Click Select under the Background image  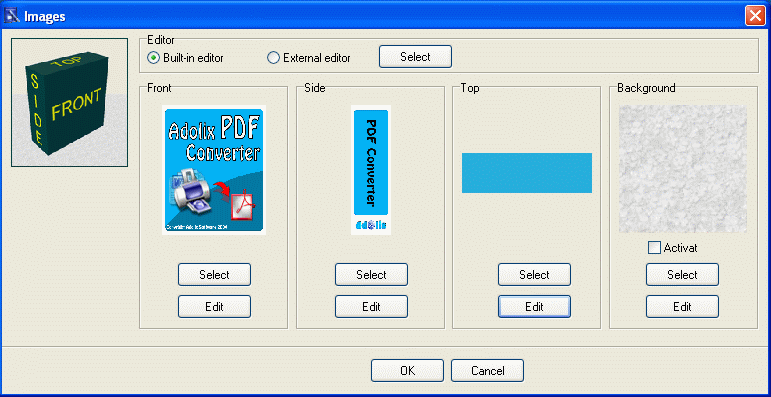(682, 275)
